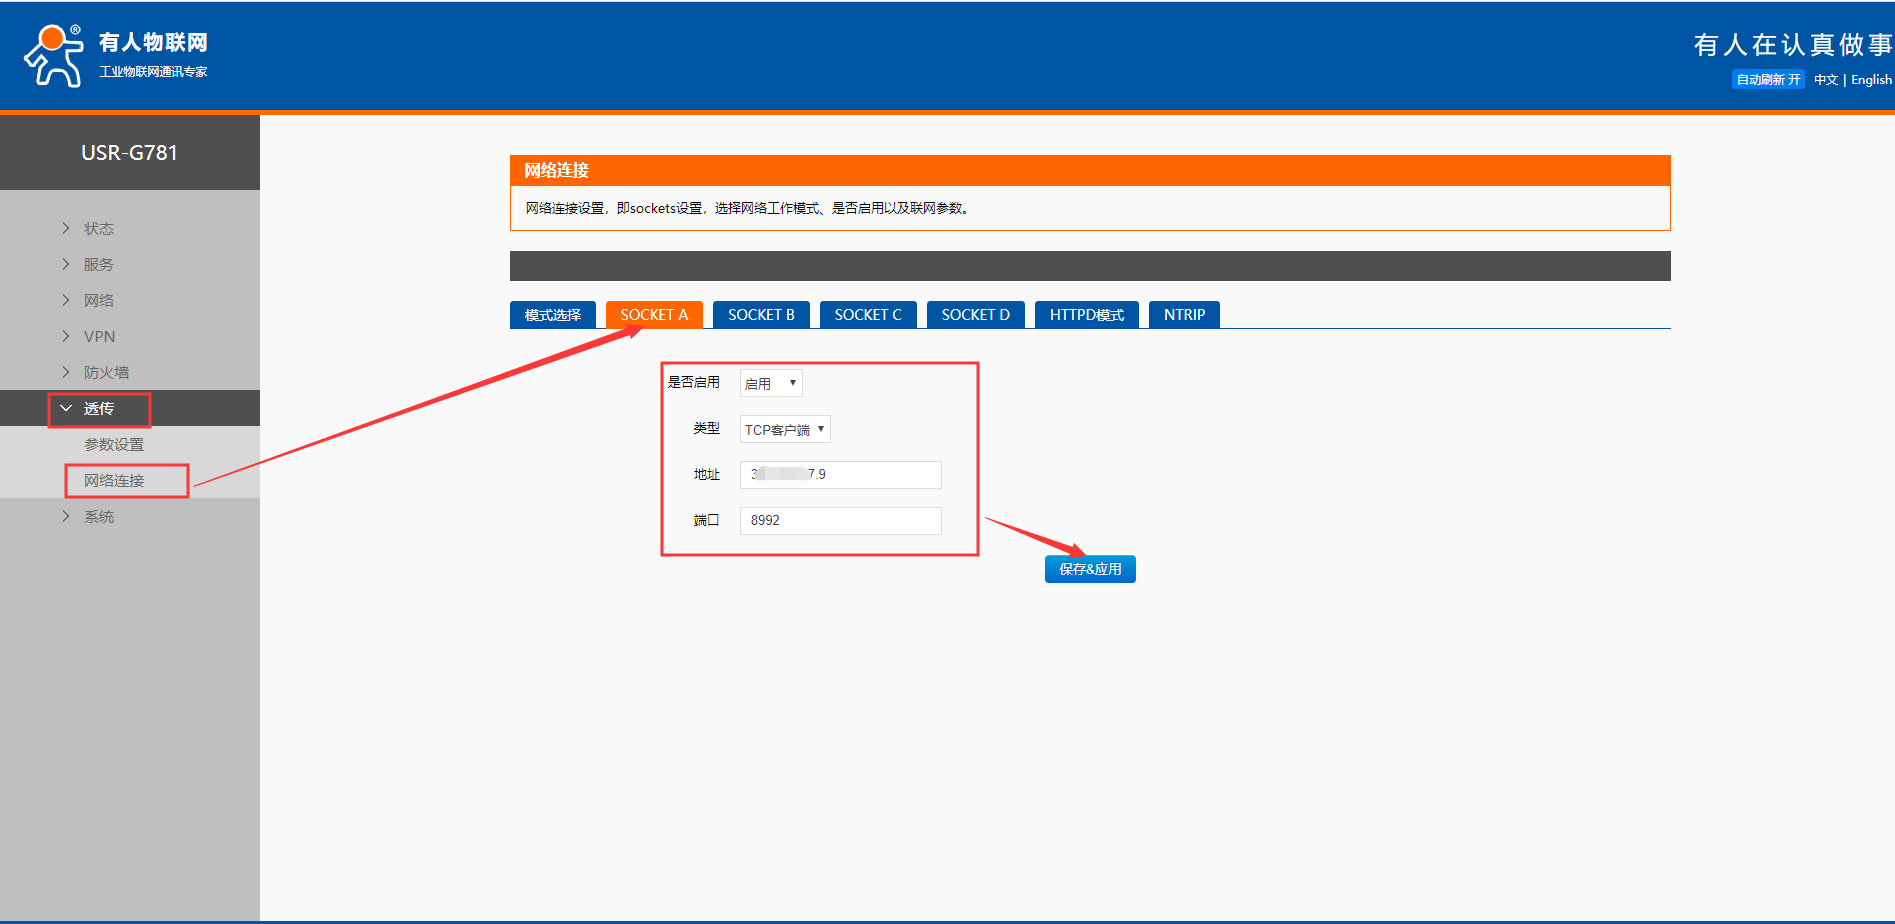Image resolution: width=1895 pixels, height=924 pixels.
Task: Open the HTTPD模式 tab
Action: pos(1086,315)
